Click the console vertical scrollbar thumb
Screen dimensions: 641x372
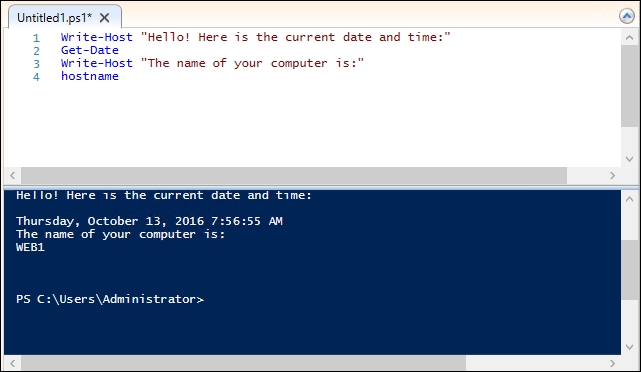(x=629, y=270)
